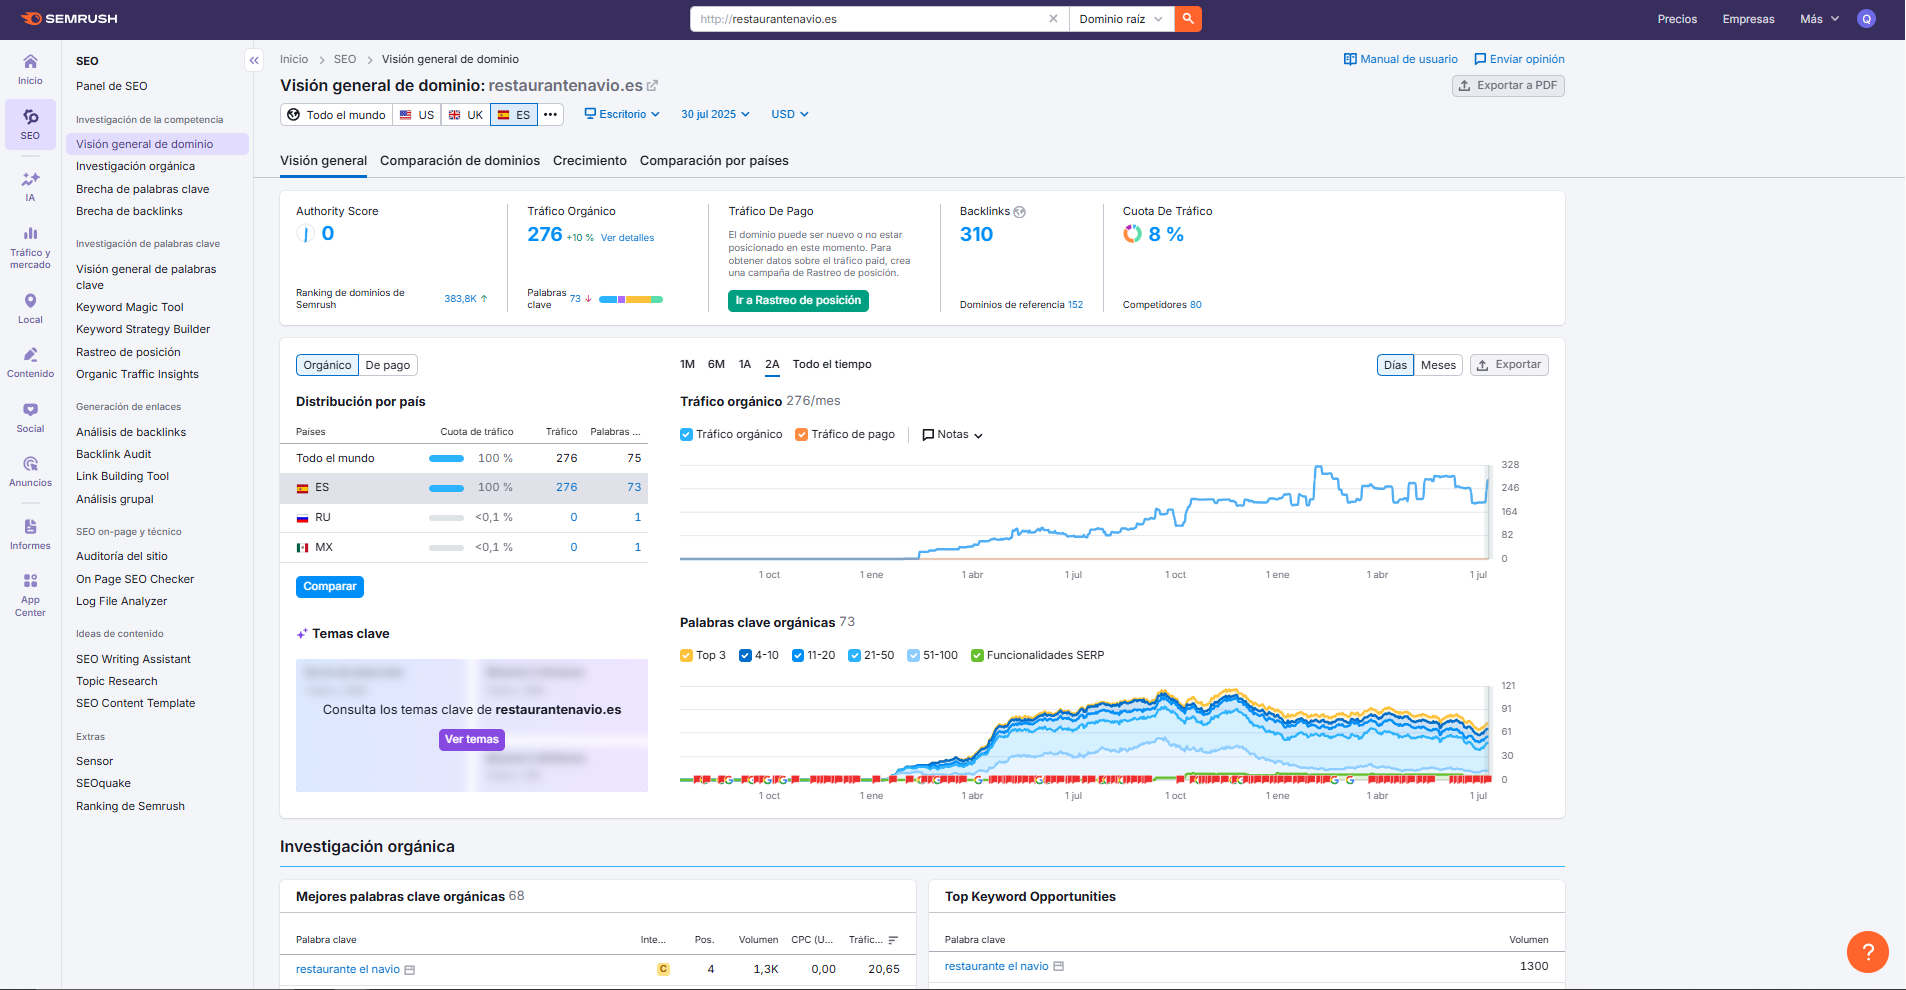Toggle Funcionalidades SERP checkbox
This screenshot has height=990, width=1906.
(977, 656)
